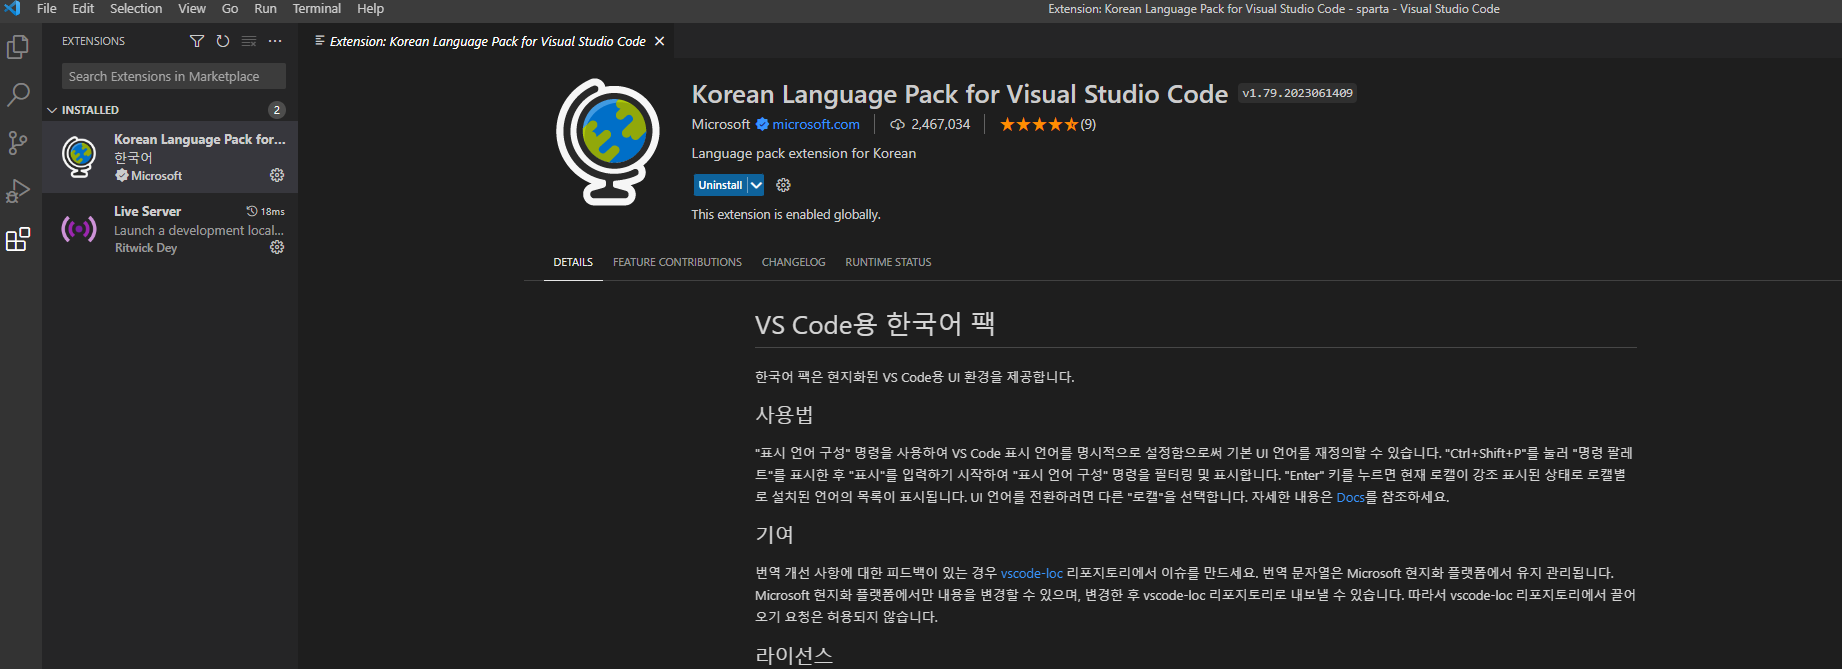Collapse the INSTALLED section
Viewport: 1842px width, 669px height.
[52, 110]
